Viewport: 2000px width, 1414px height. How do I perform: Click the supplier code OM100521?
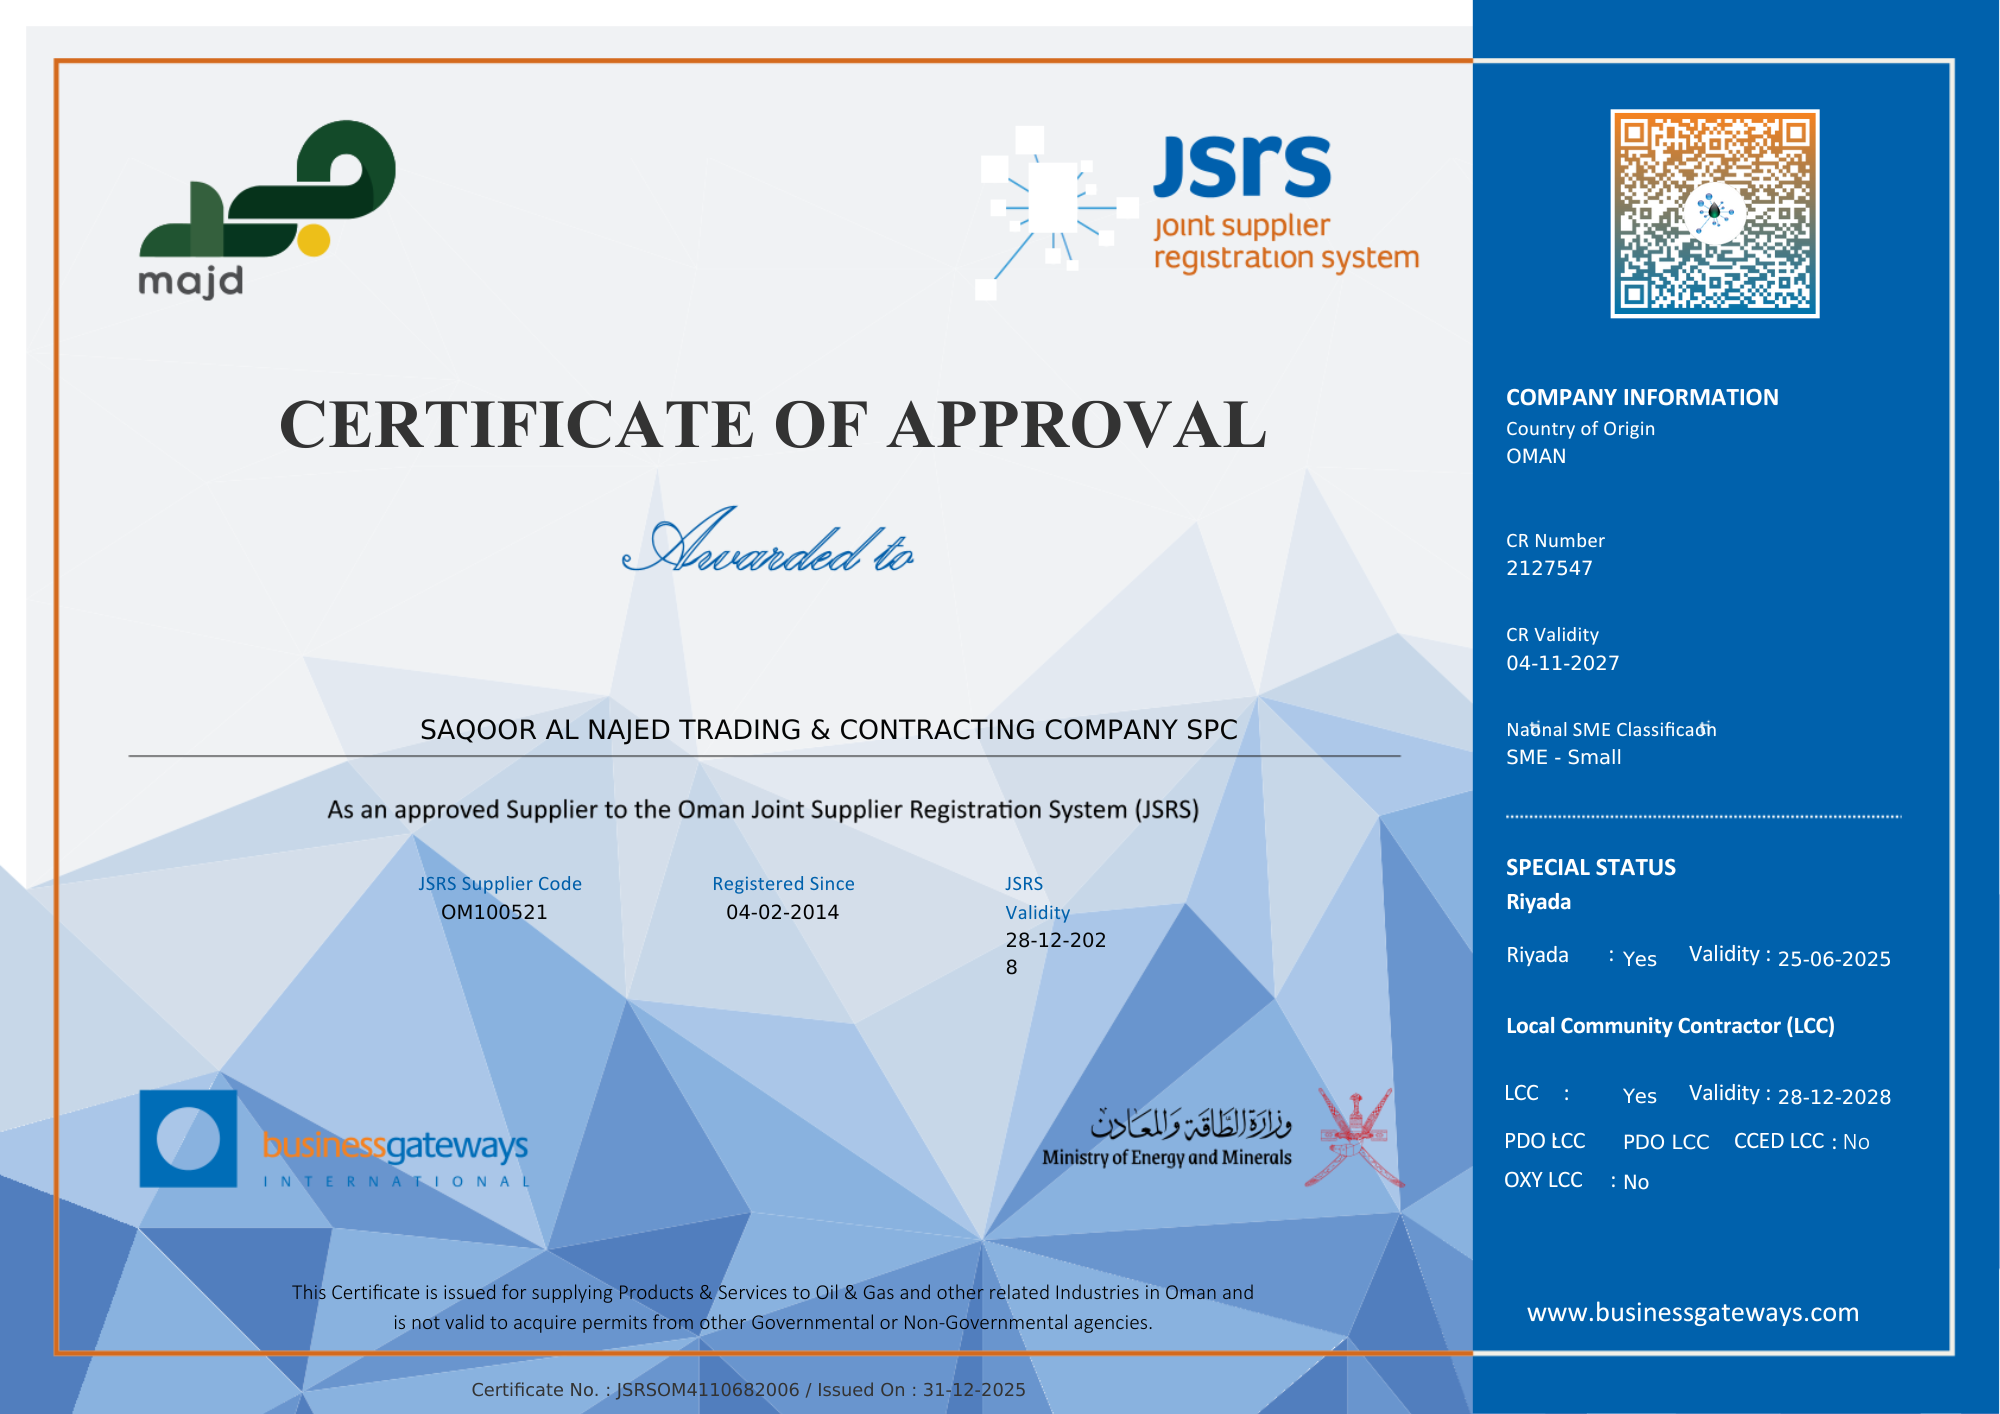click(494, 912)
